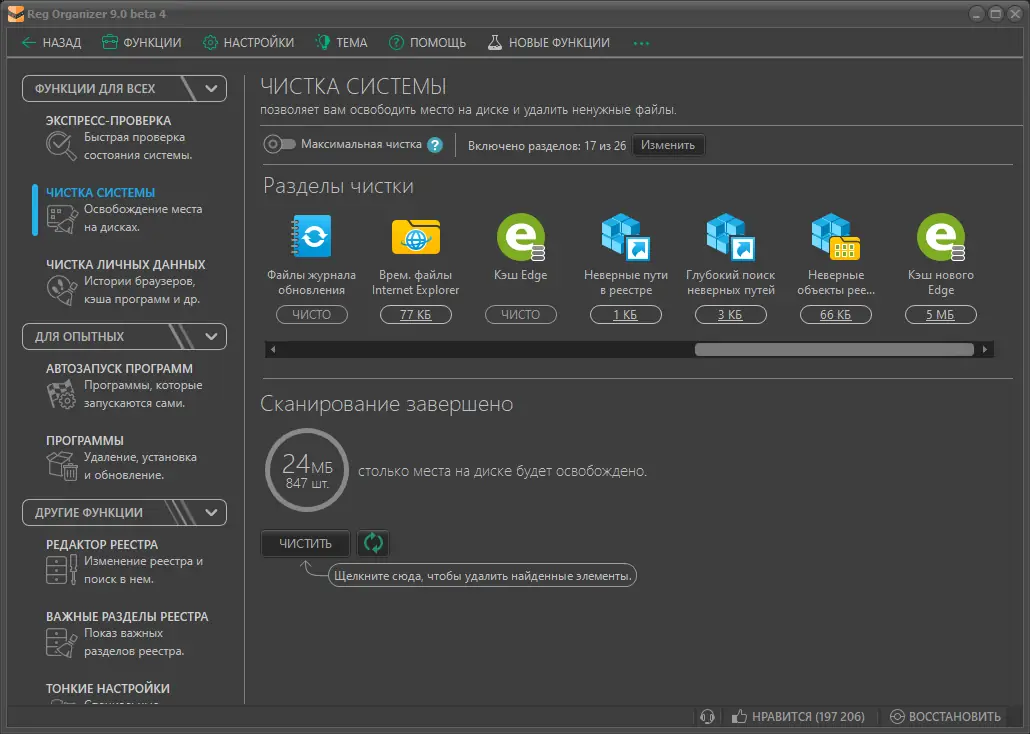Collapse the ДЛЯ ОПЫТНЫХ section
This screenshot has height=734, width=1030.
(211, 336)
